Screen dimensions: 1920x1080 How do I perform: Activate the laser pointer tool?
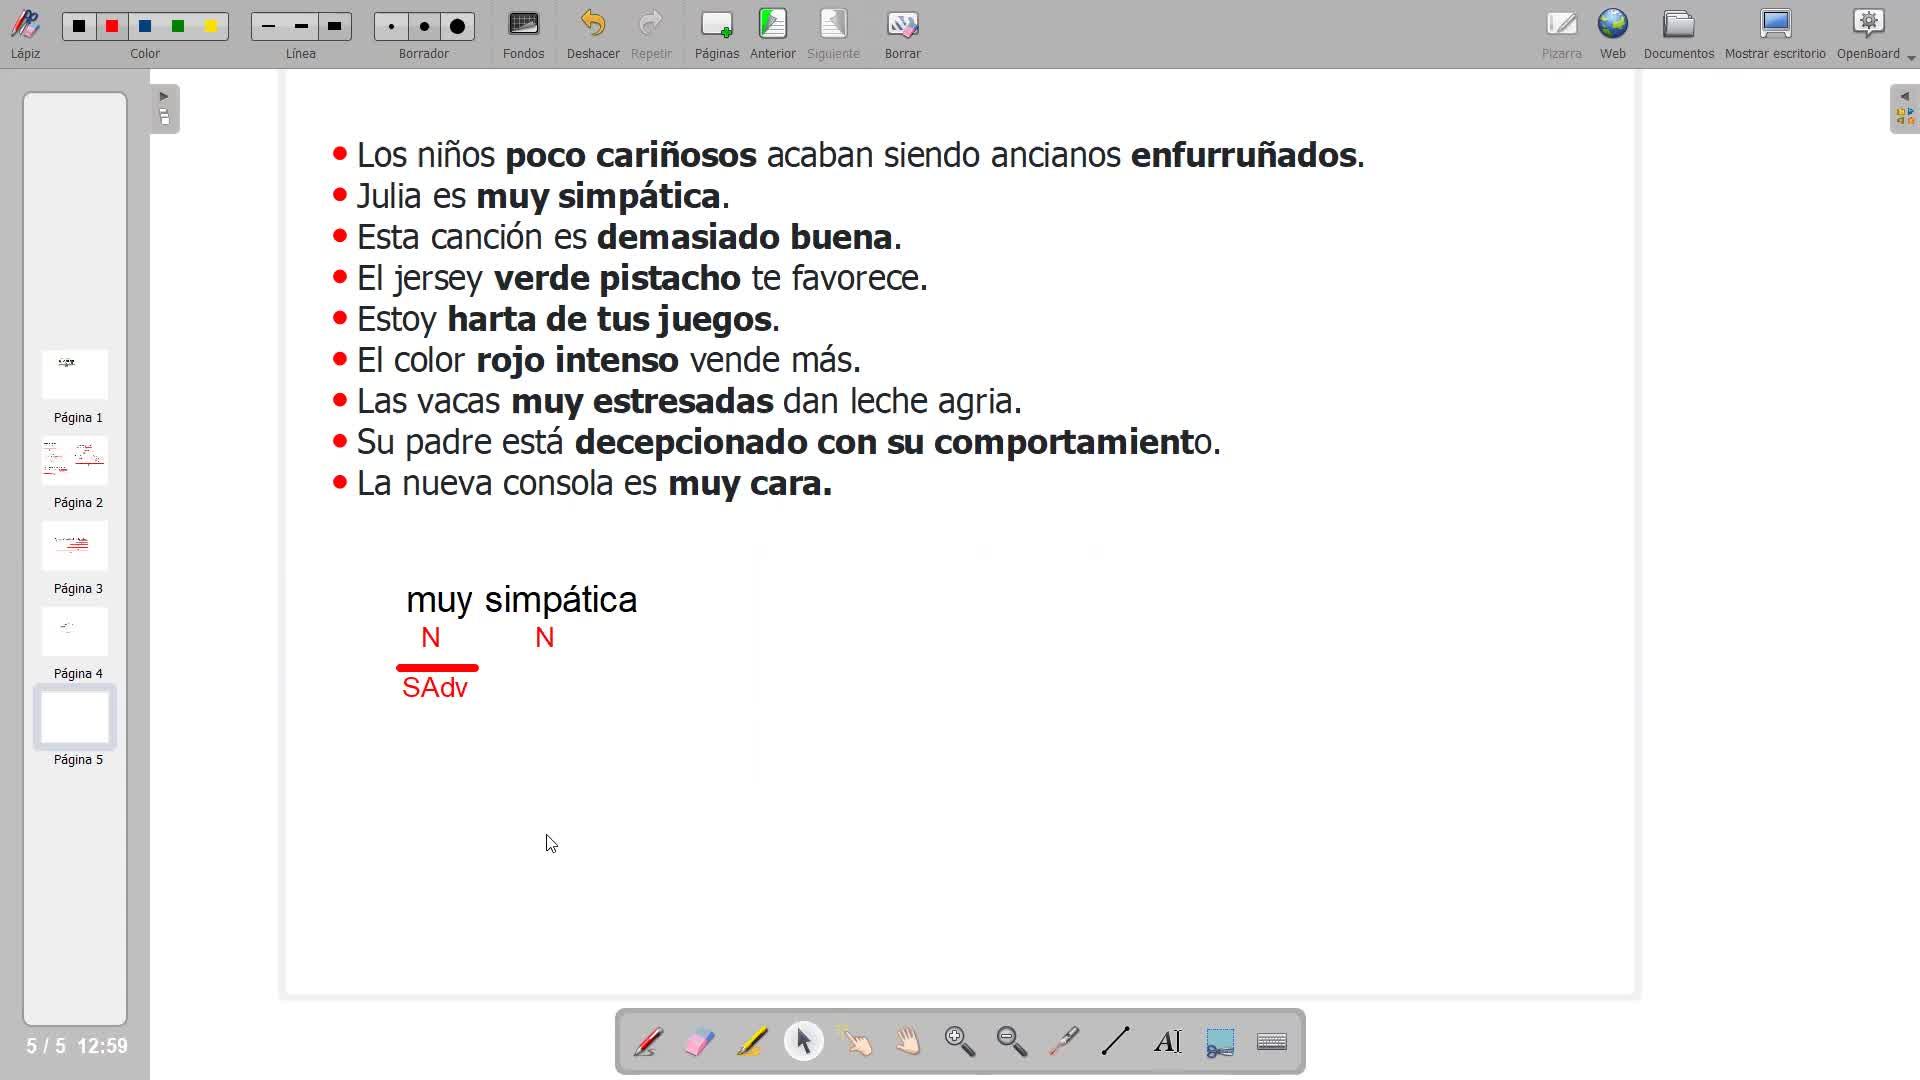(x=1064, y=1042)
